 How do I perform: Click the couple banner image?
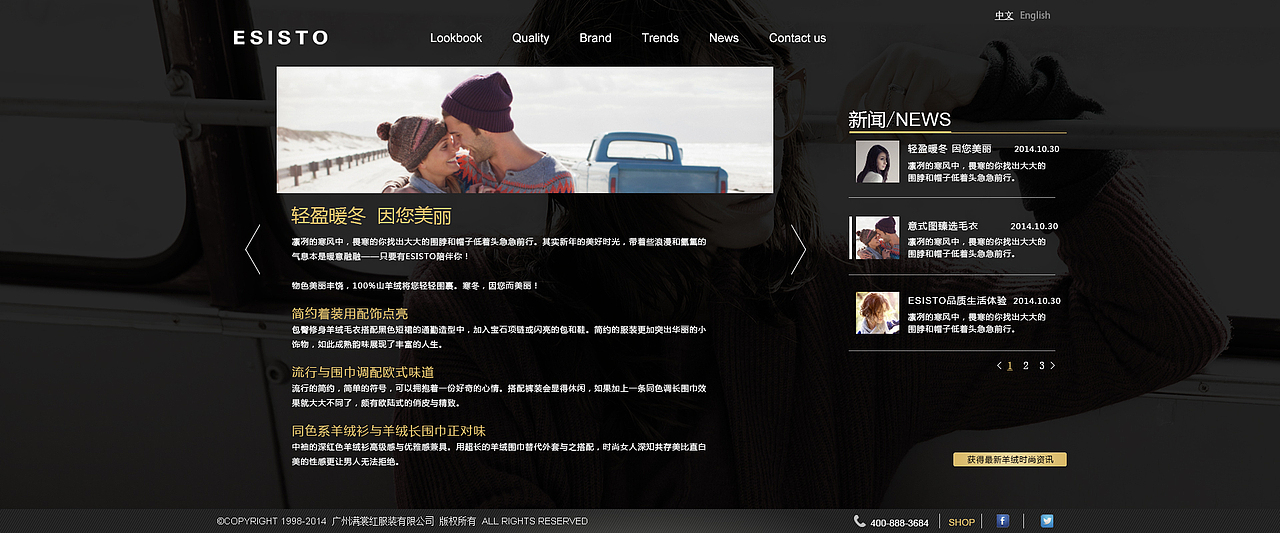pos(525,130)
